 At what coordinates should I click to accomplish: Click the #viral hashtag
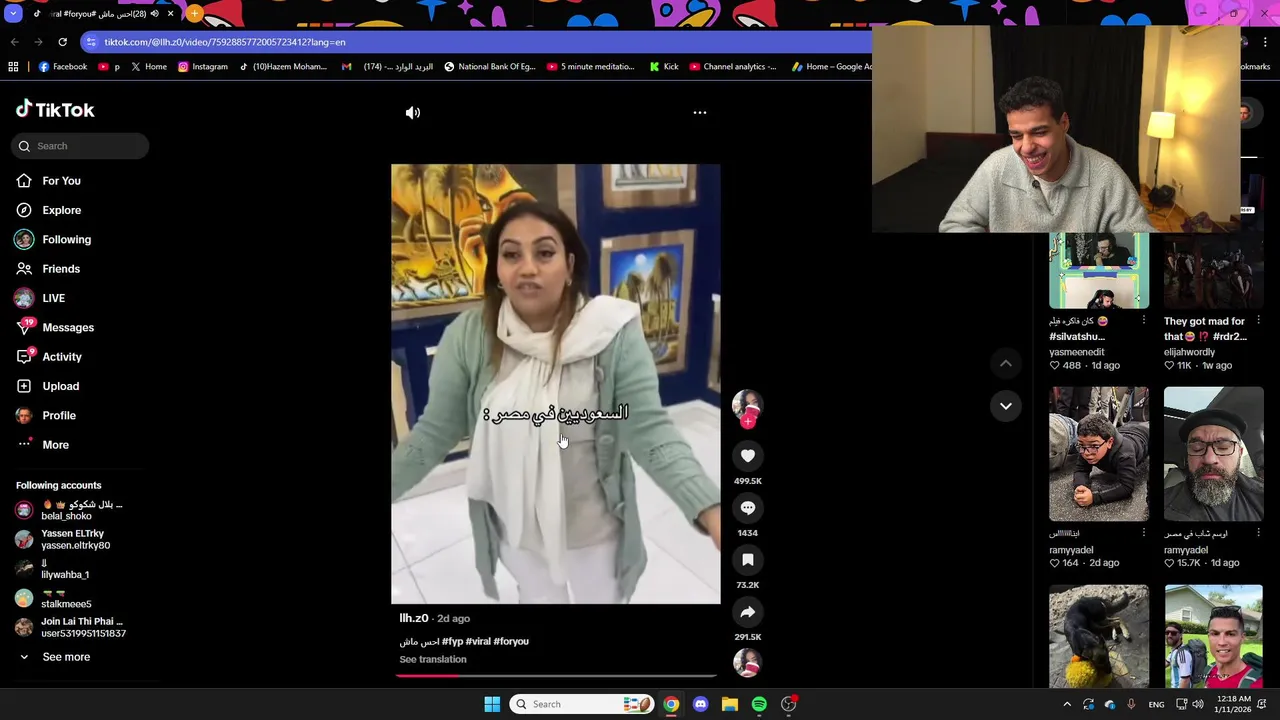[479, 641]
